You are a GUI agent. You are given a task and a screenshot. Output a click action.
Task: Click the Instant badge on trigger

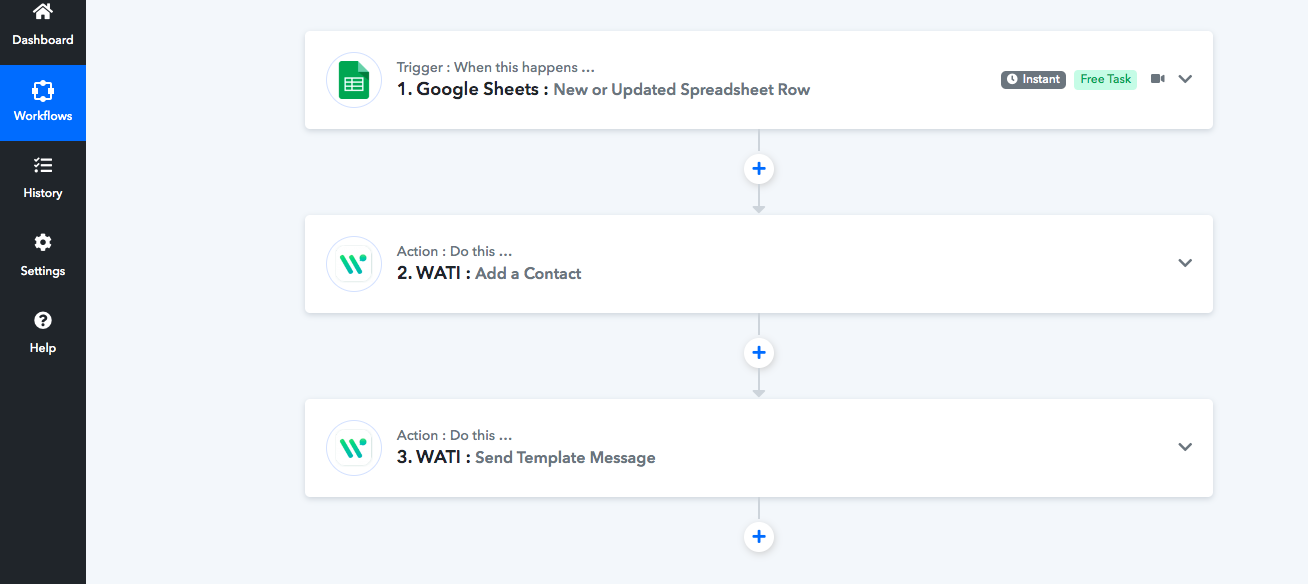click(x=1033, y=79)
